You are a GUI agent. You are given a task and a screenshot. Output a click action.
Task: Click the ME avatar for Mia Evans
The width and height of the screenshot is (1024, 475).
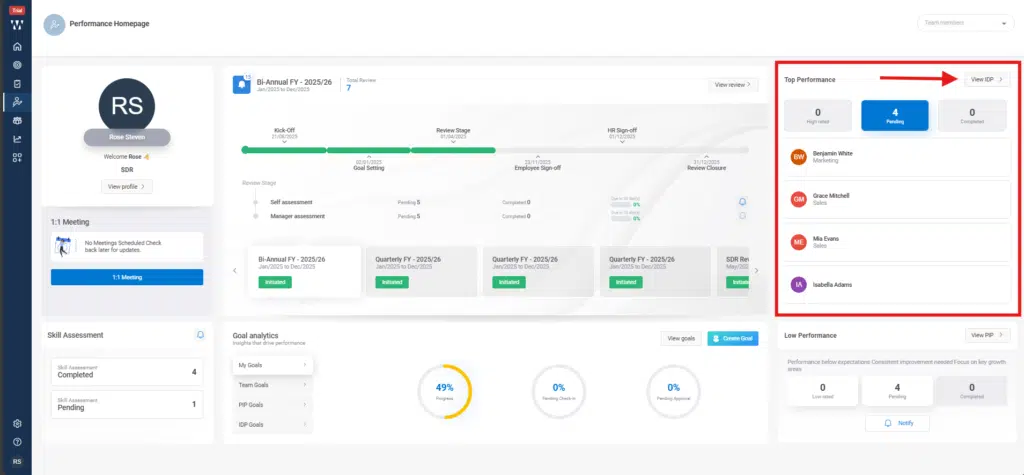pyautogui.click(x=798, y=242)
